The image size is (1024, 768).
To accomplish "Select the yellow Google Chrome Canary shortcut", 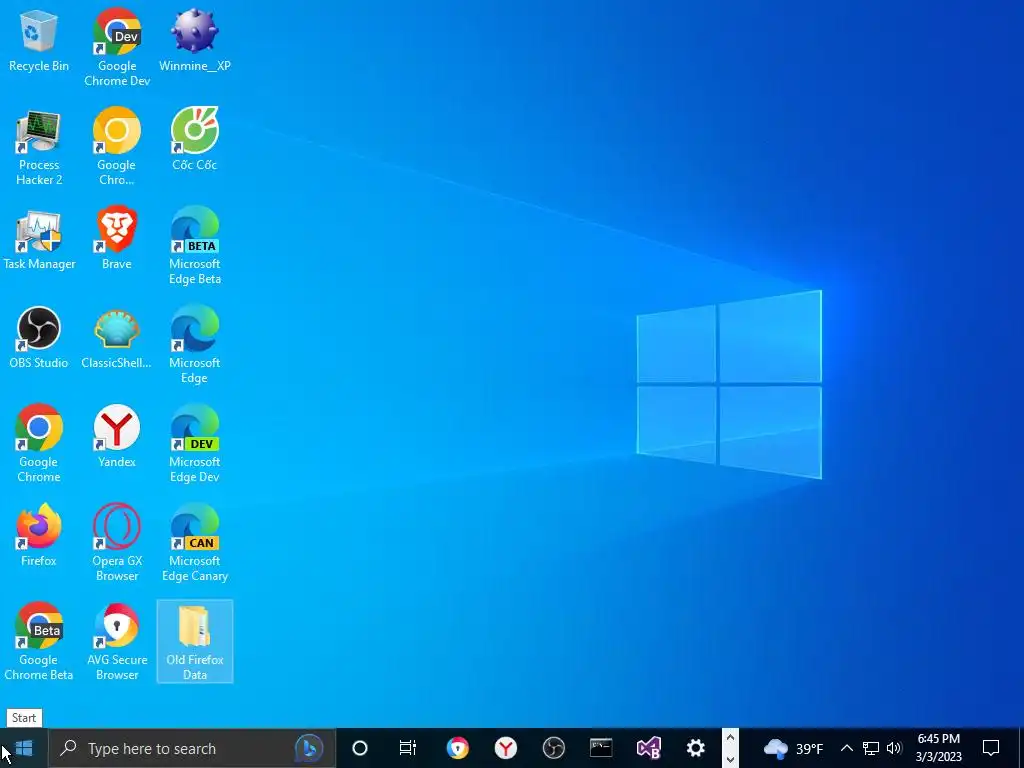I will coord(117,148).
